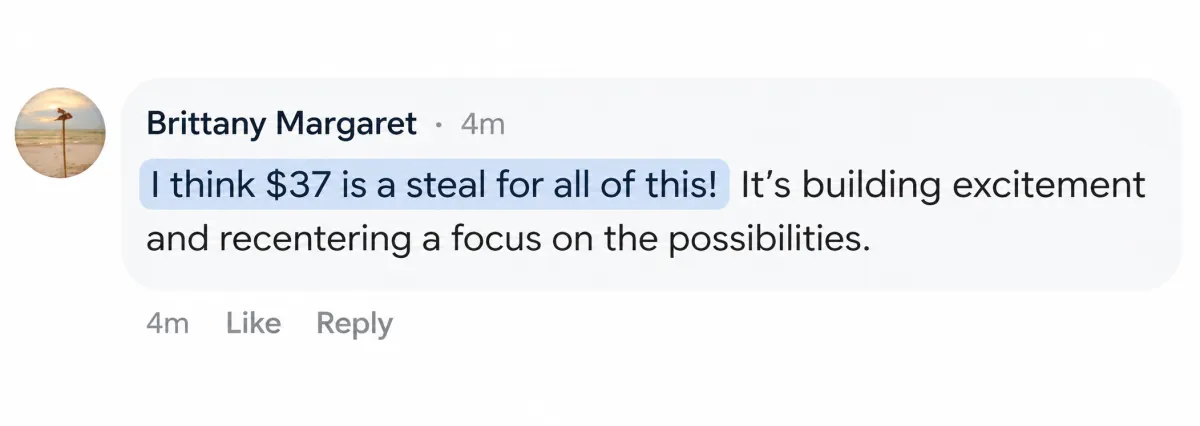The width and height of the screenshot is (1200, 426).
Task: Select the highlighted "I think $37" sentence
Action: [434, 184]
